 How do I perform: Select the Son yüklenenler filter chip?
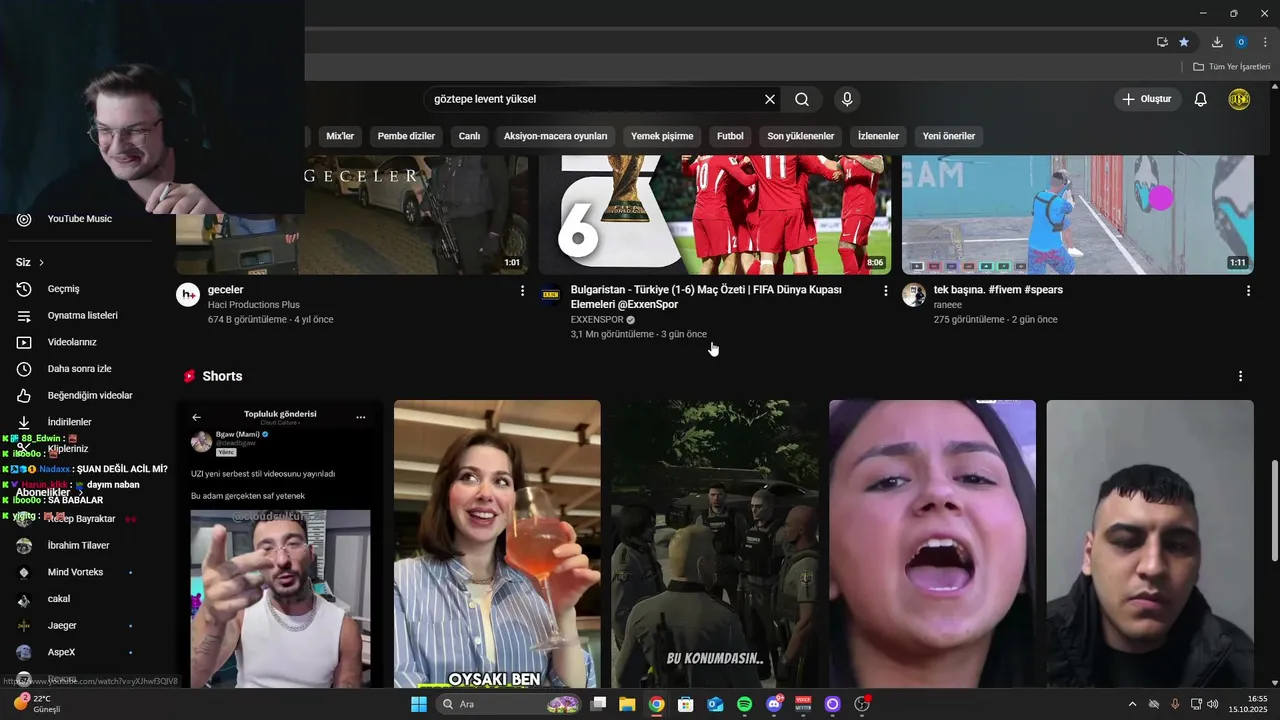pos(800,136)
